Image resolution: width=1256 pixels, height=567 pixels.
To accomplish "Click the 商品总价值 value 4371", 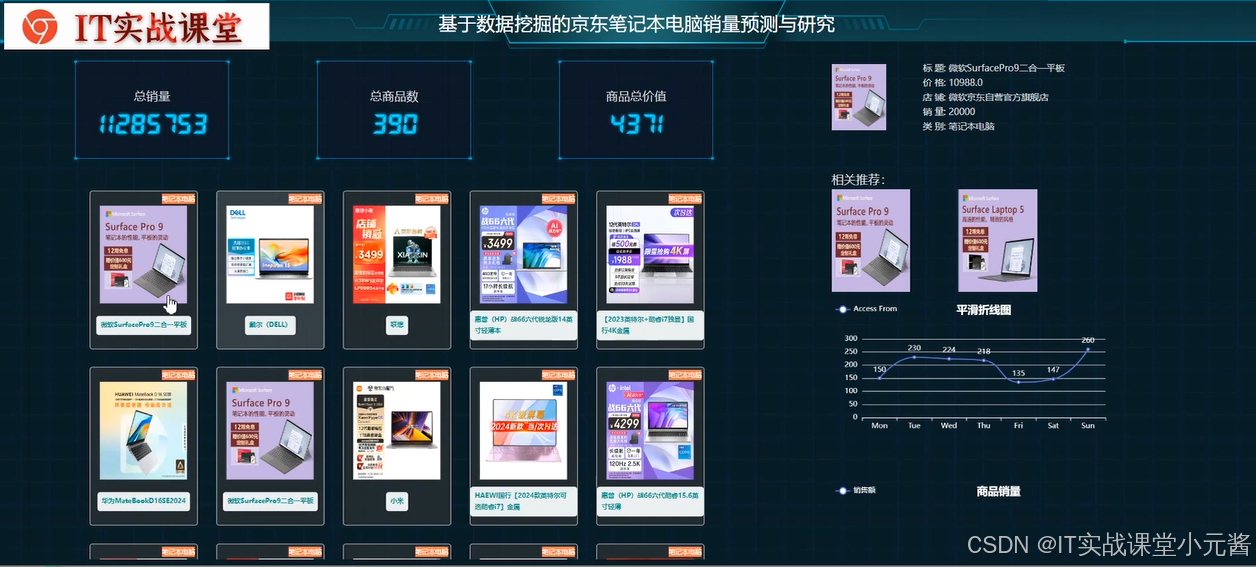I will point(637,124).
